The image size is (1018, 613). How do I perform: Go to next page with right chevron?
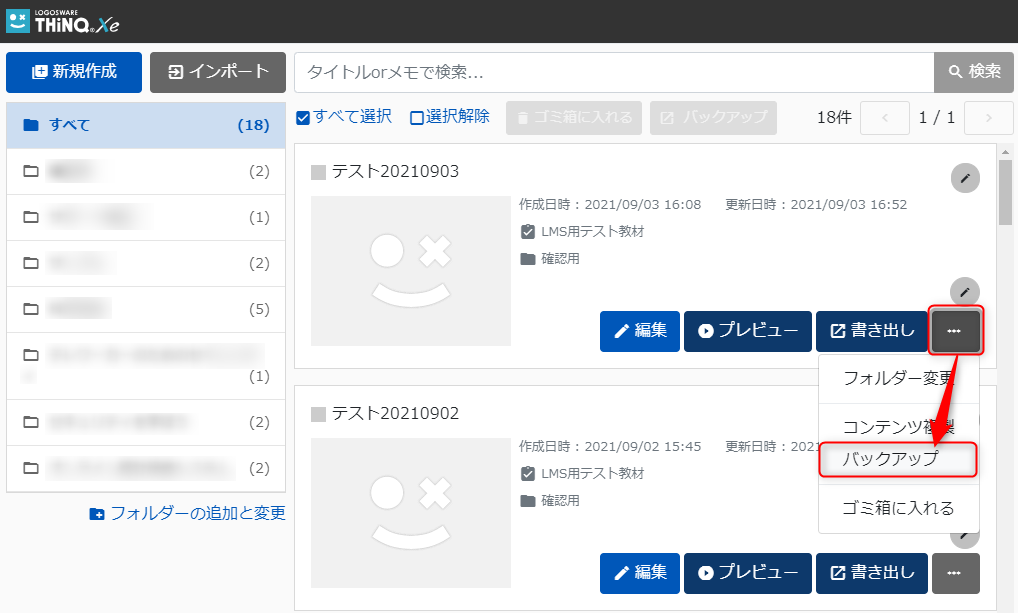click(x=988, y=118)
